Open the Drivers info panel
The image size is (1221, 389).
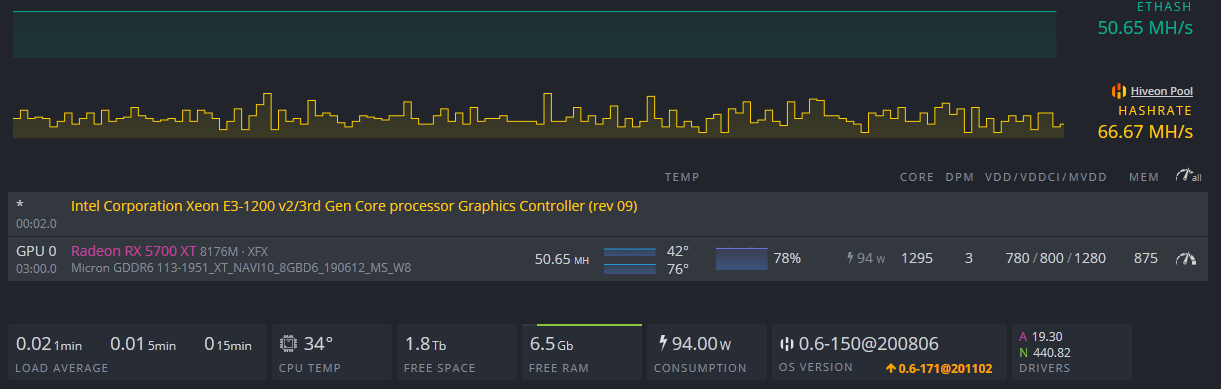(1071, 352)
